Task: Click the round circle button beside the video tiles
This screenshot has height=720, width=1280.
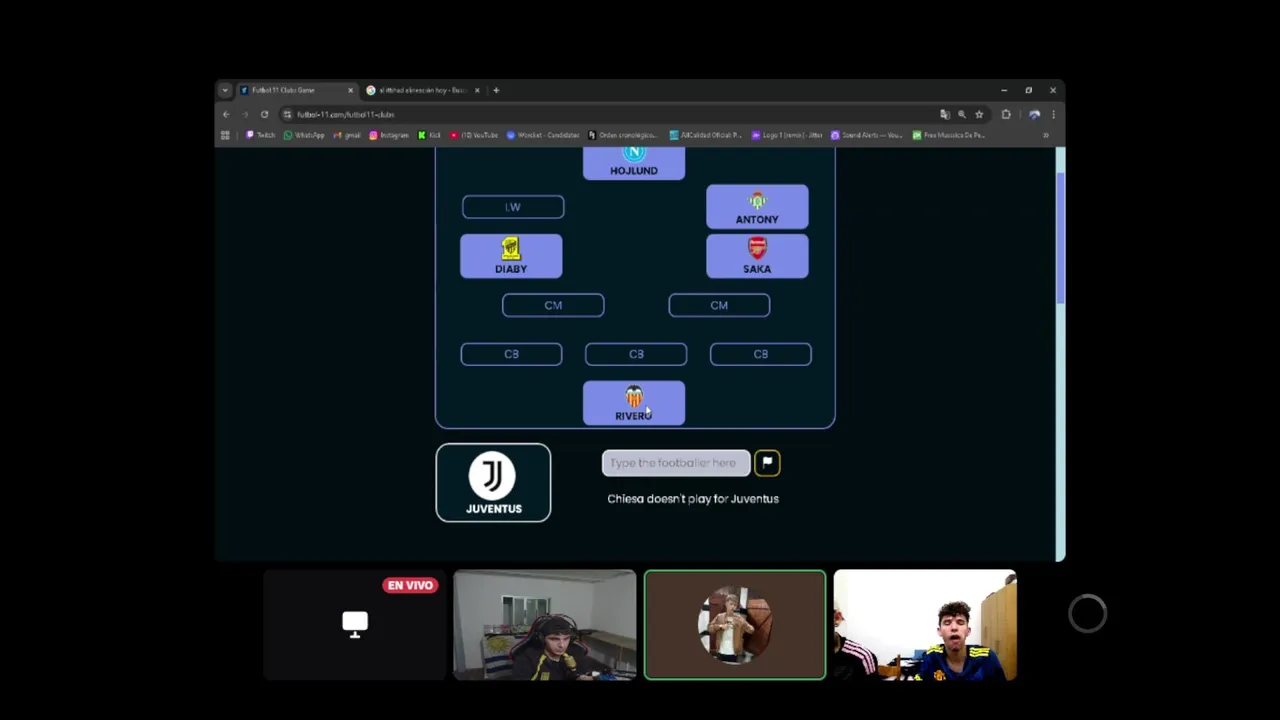Action: pos(1087,613)
